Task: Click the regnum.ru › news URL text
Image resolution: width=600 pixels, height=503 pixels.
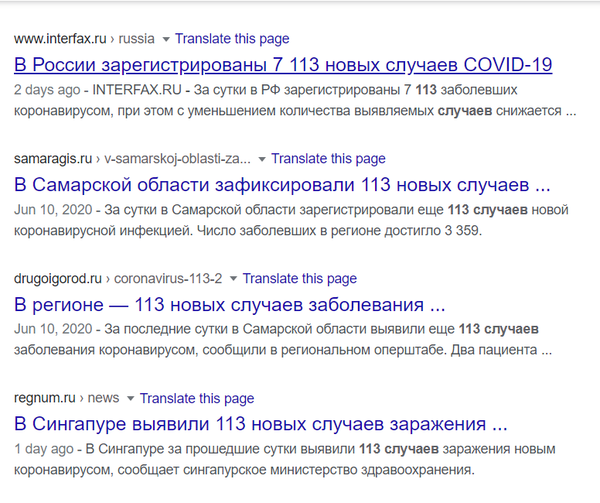Action: [x=67, y=398]
